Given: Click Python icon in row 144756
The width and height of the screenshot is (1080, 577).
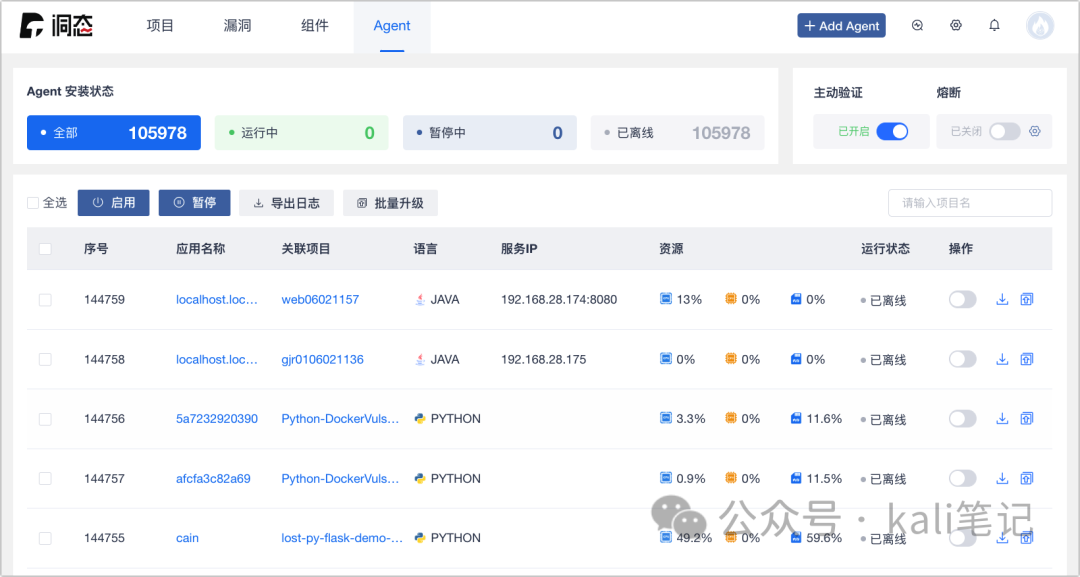Looking at the screenshot, I should click(419, 419).
